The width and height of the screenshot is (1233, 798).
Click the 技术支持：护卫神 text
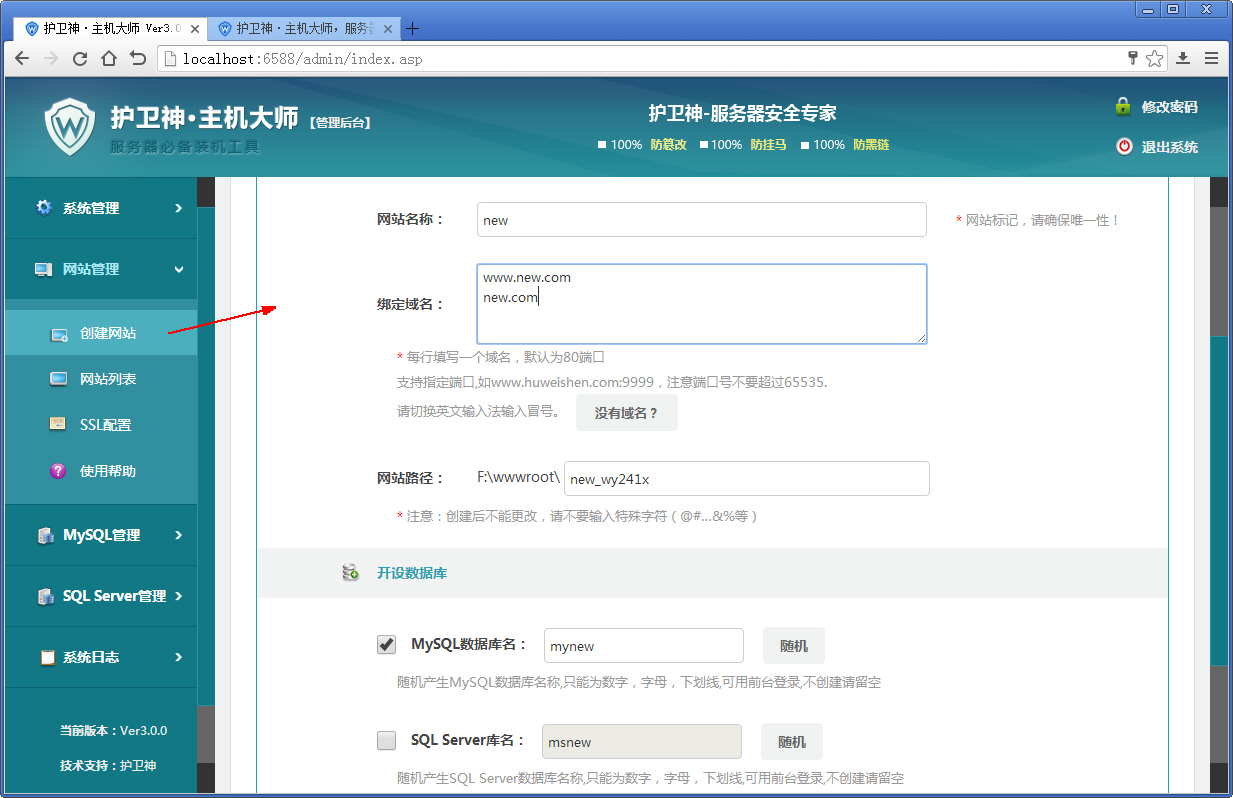[108, 765]
